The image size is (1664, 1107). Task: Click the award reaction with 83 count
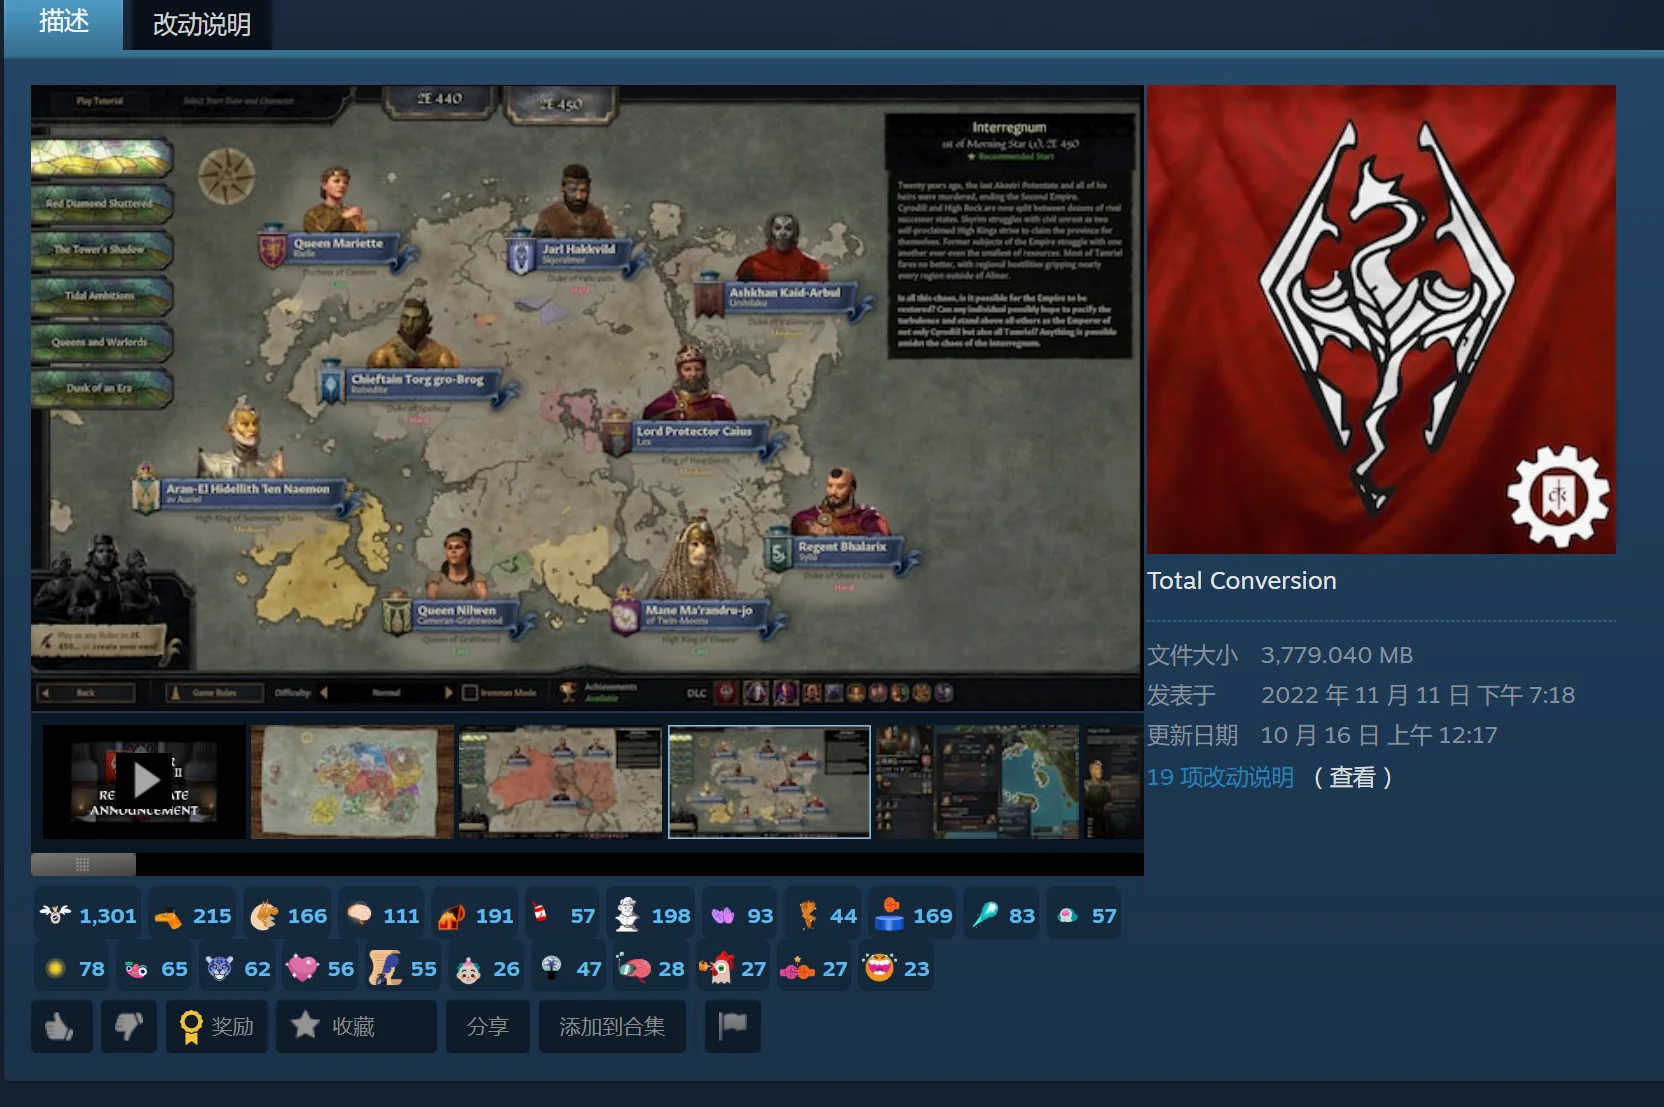pos(1003,915)
